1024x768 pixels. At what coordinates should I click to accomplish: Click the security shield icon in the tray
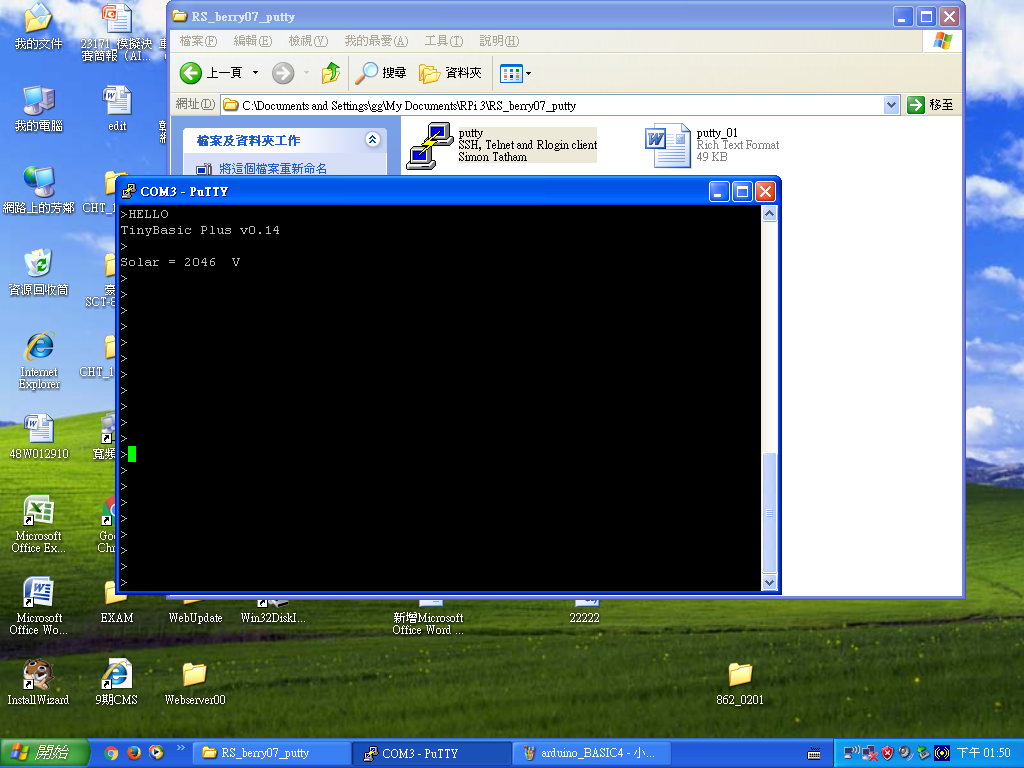click(887, 752)
